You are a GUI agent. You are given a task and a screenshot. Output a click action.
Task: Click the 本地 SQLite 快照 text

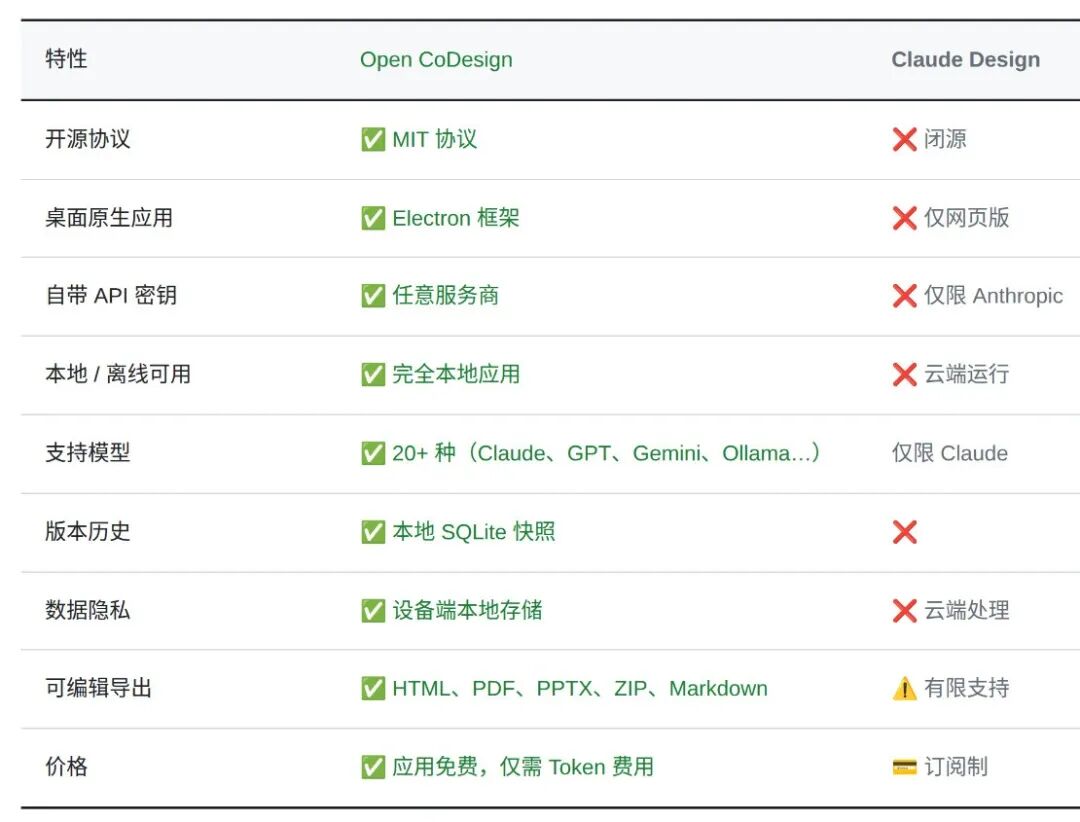click(x=473, y=532)
